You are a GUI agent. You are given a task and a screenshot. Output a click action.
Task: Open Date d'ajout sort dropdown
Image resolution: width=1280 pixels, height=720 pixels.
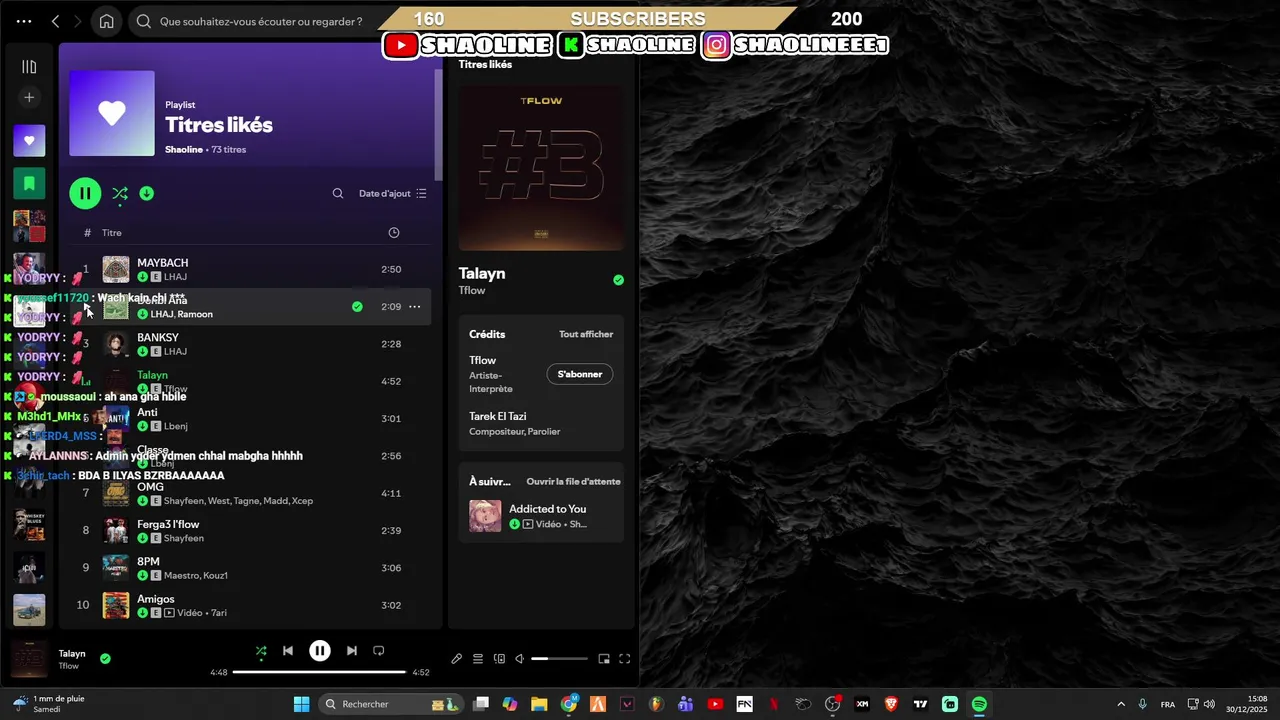pos(393,193)
